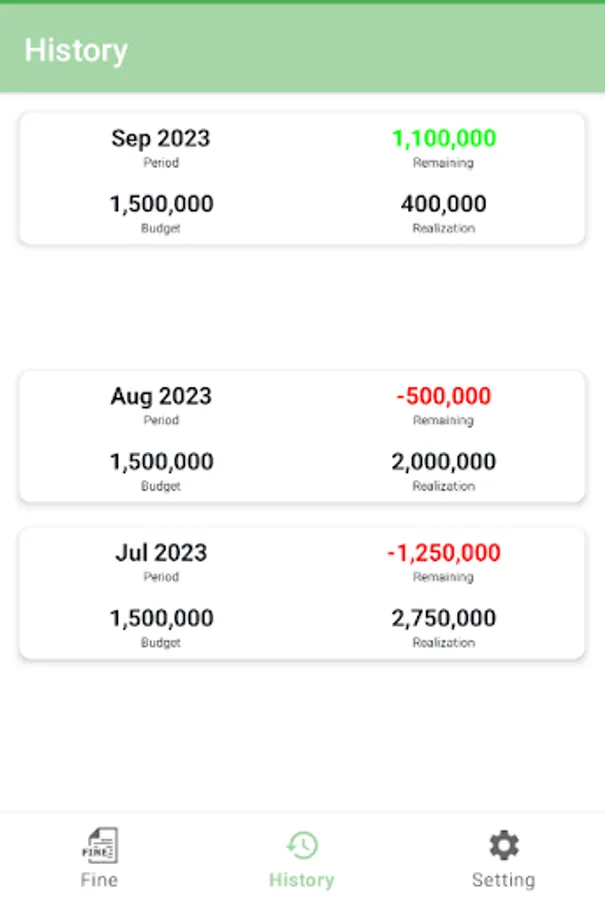Screen dimensions: 605x900
Task: Select the 400,000 realization value
Action: [x=443, y=204]
